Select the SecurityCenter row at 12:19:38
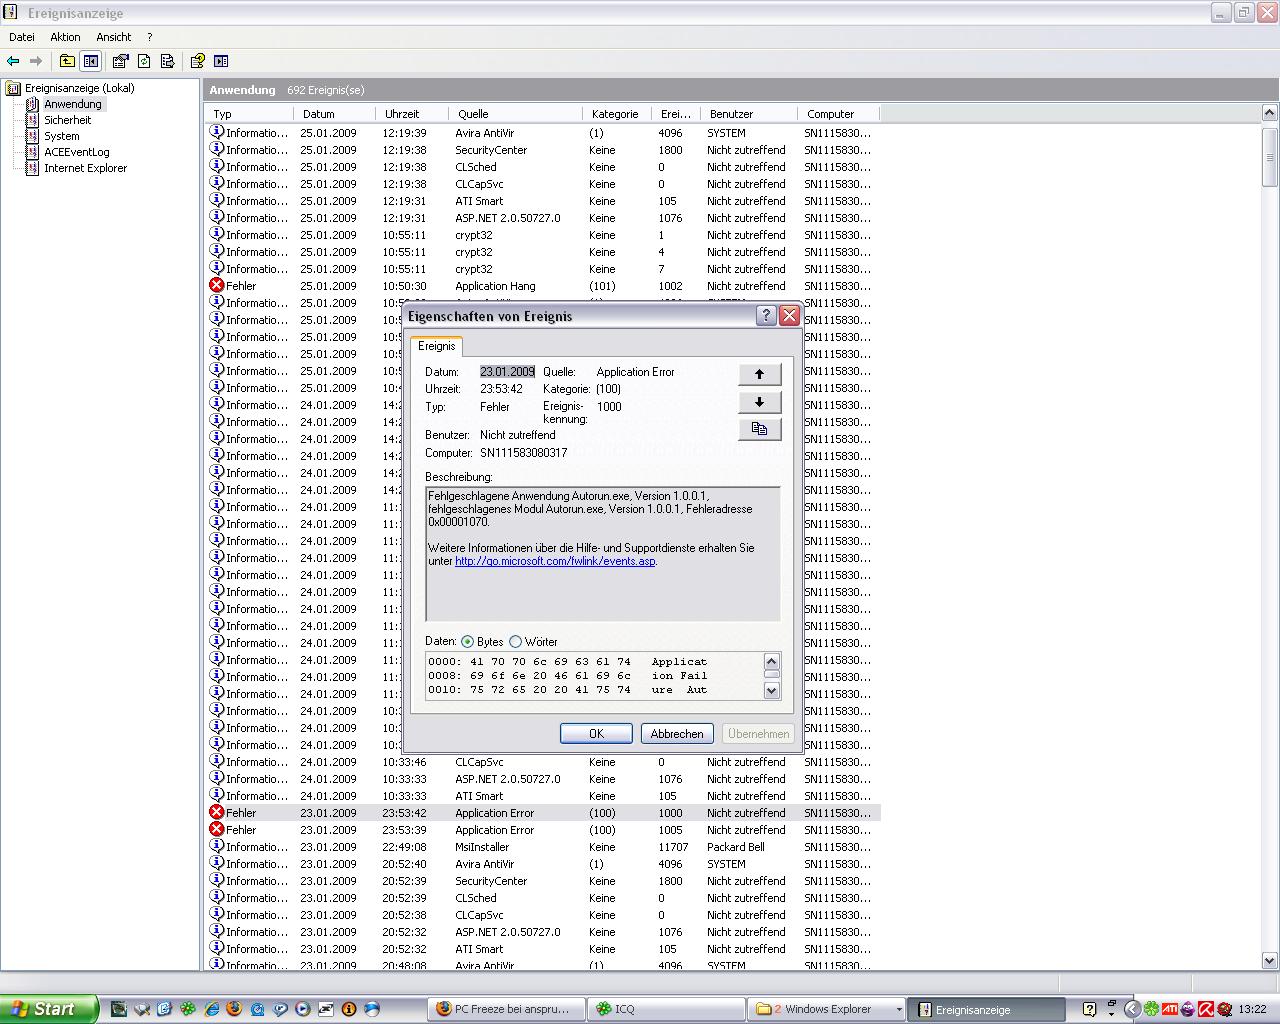The height and width of the screenshot is (1024, 1280). [x=542, y=150]
